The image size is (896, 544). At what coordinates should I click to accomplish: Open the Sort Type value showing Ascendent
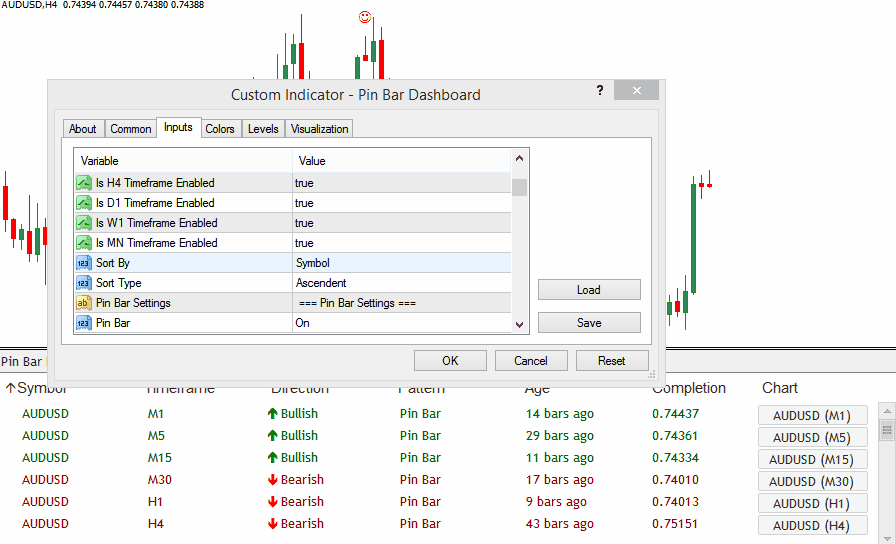400,283
